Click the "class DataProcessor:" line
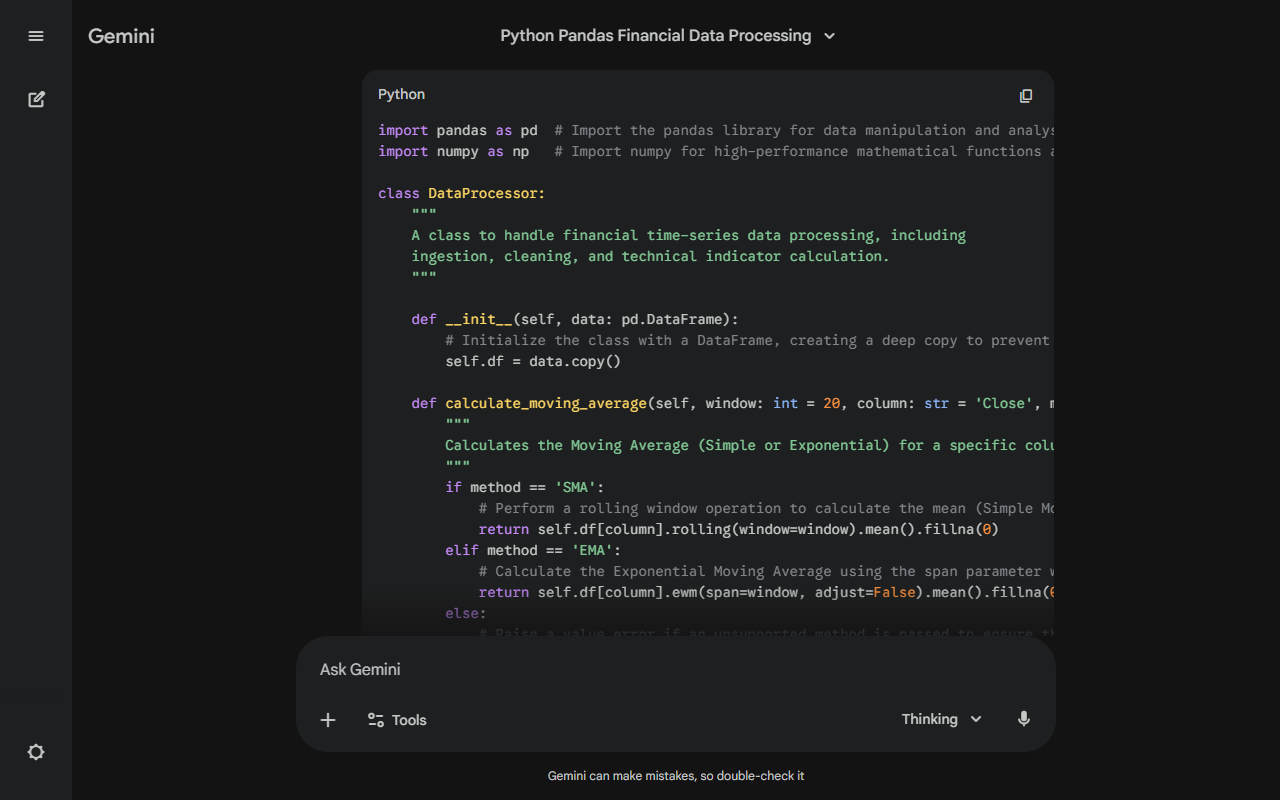This screenshot has width=1280, height=800. pos(462,193)
